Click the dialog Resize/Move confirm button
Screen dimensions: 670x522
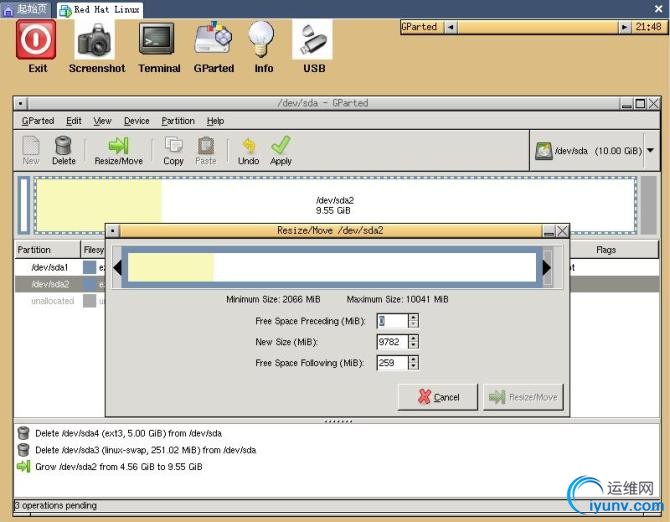[523, 397]
